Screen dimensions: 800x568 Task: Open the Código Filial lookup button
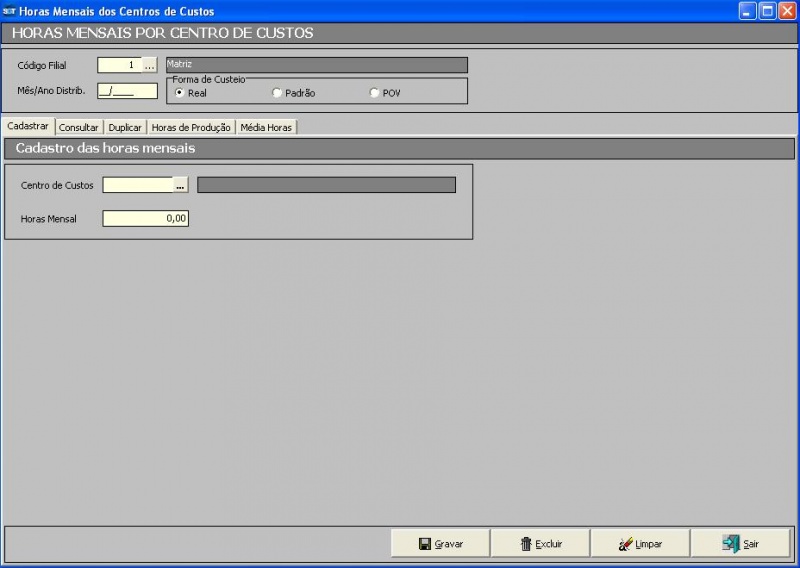[x=150, y=65]
